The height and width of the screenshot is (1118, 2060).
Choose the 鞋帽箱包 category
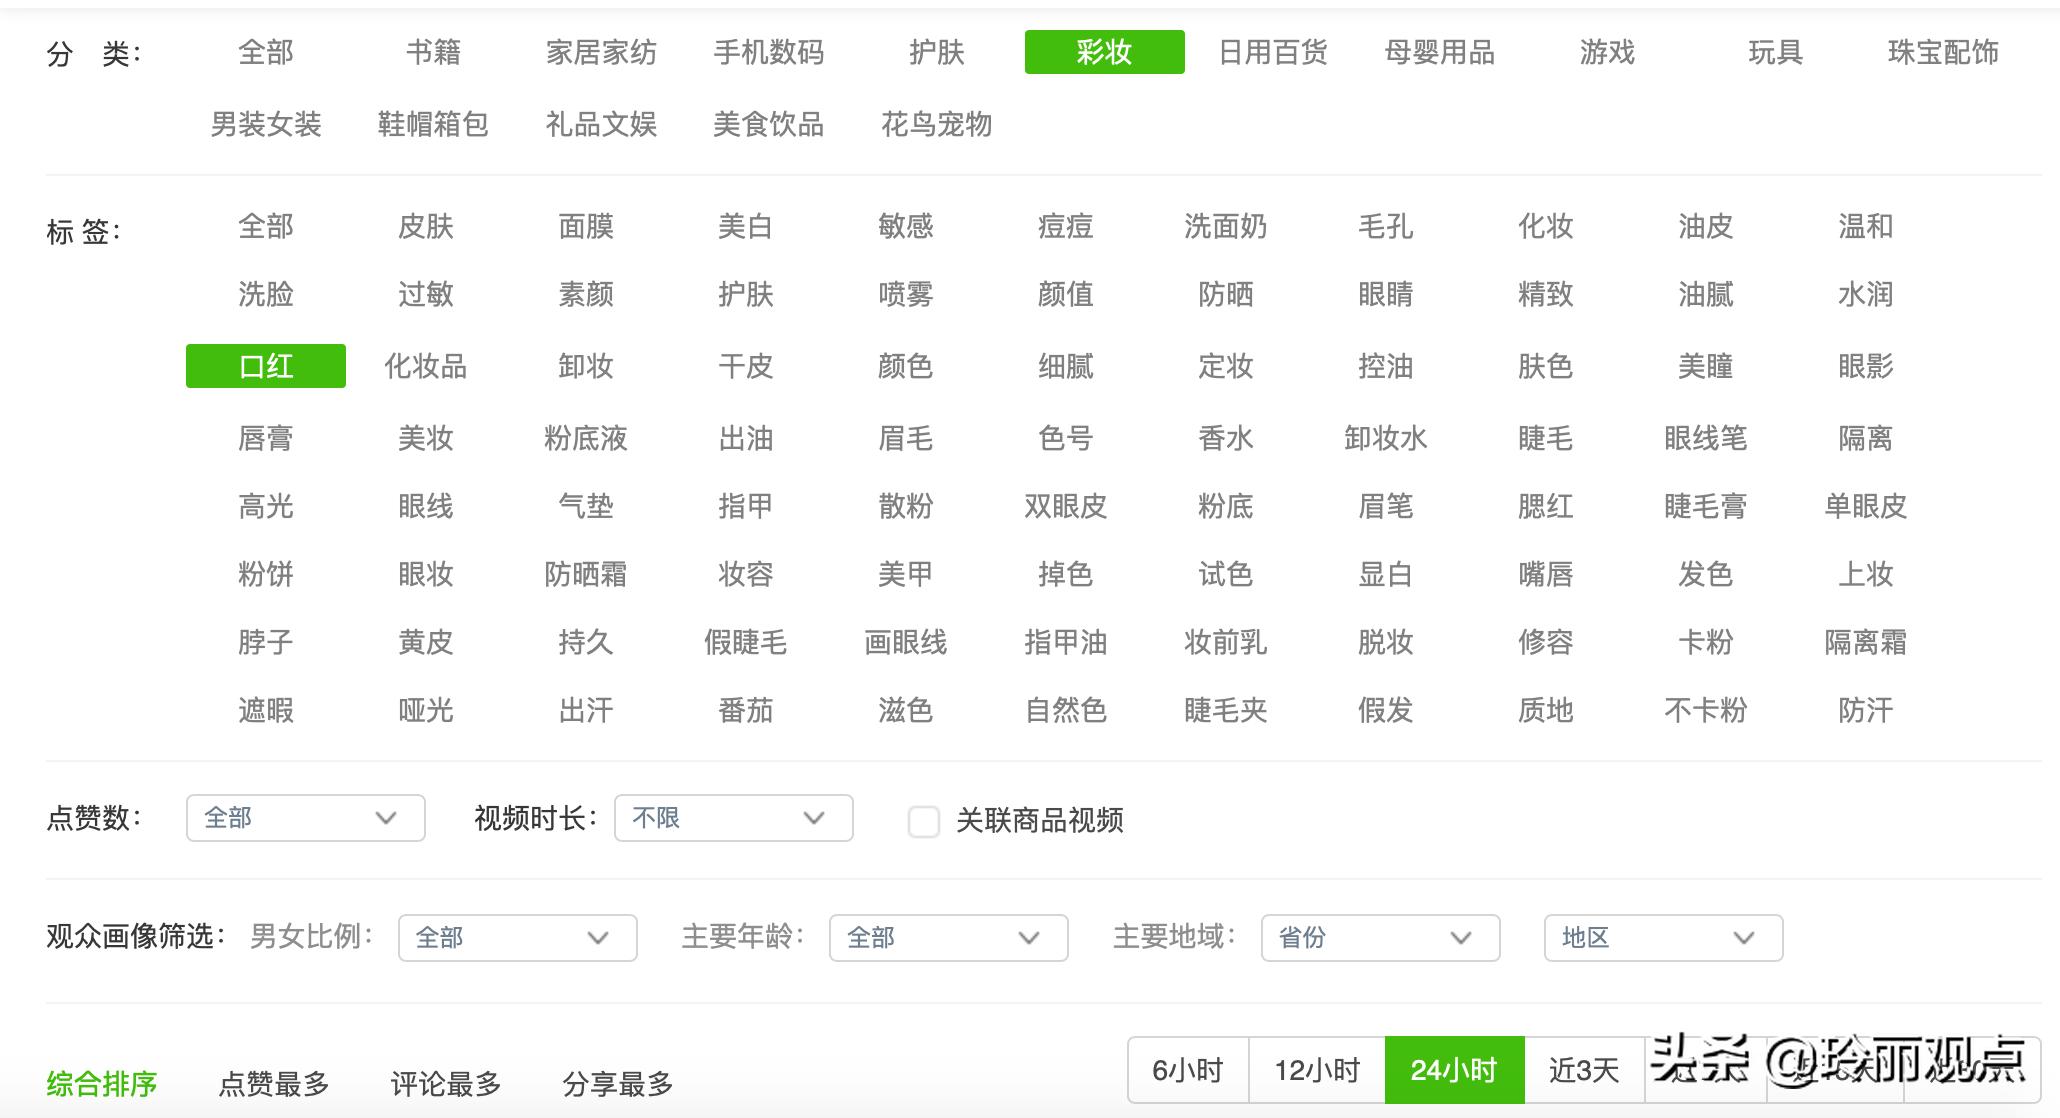click(433, 124)
